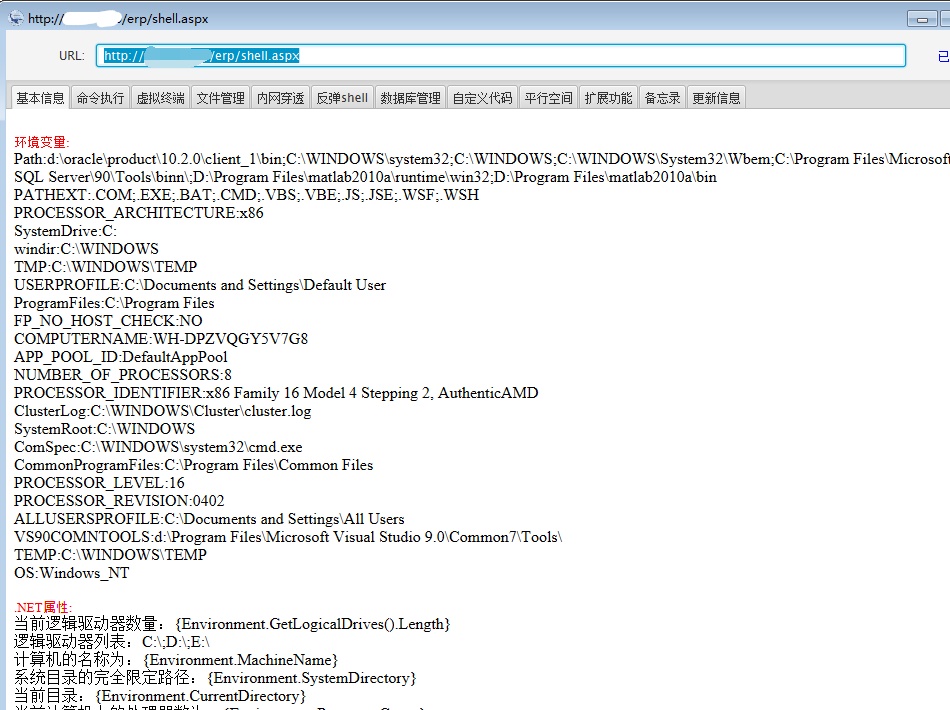Show the 平行空间 tab
The image size is (950, 710).
point(549,98)
